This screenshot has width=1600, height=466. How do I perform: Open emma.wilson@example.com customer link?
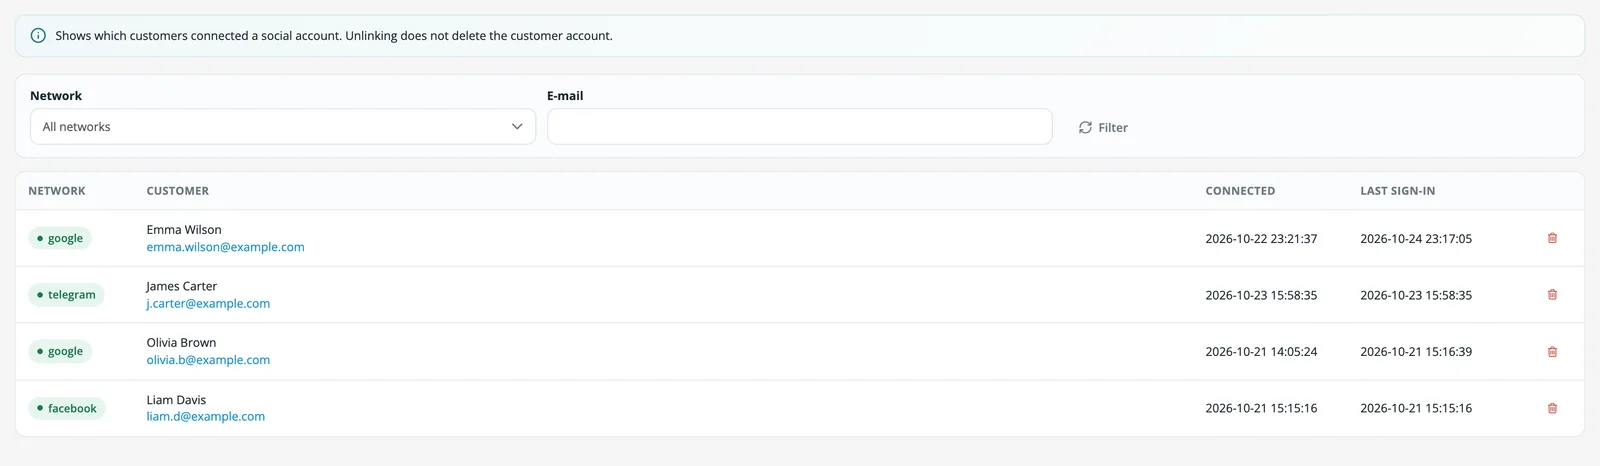click(225, 247)
